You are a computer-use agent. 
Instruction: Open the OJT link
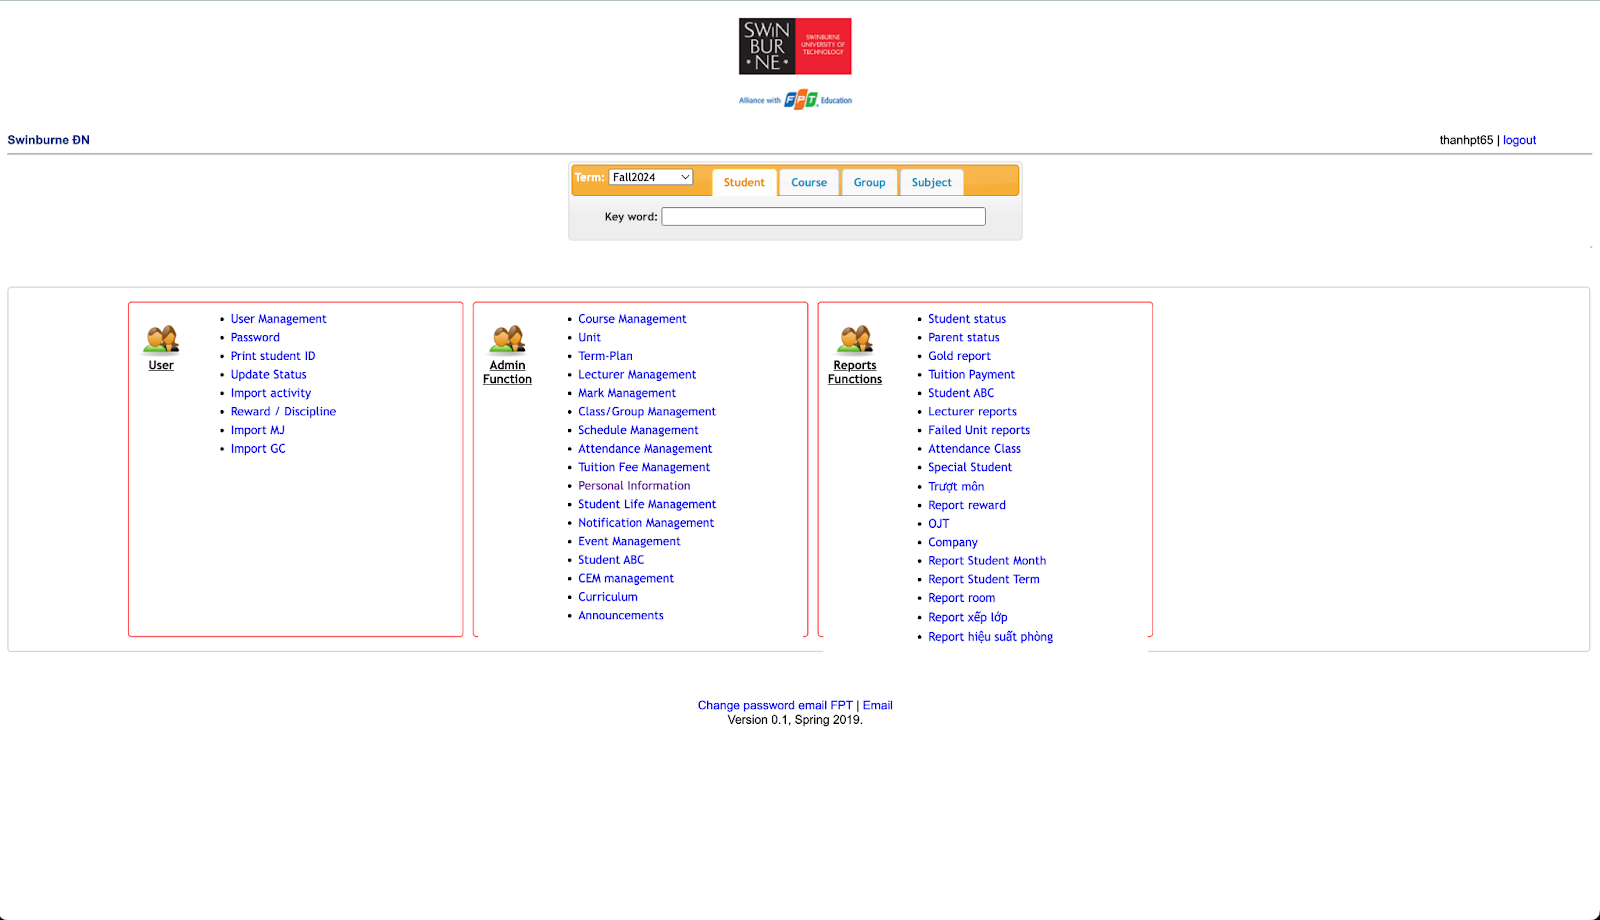click(x=938, y=523)
